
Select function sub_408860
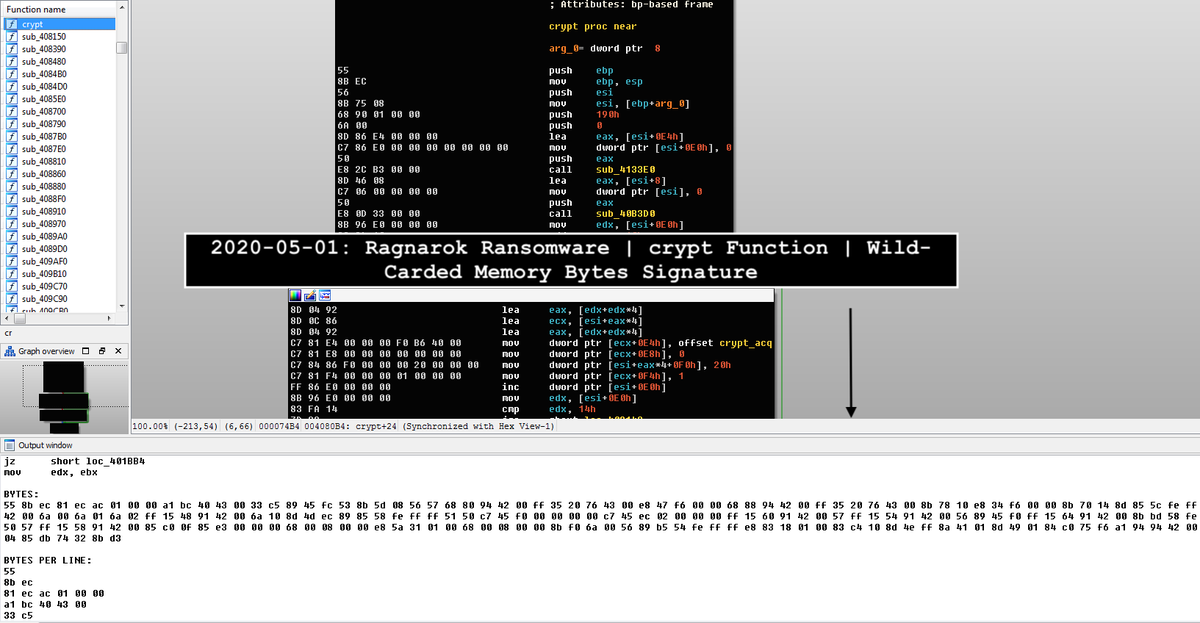[x=60, y=174]
